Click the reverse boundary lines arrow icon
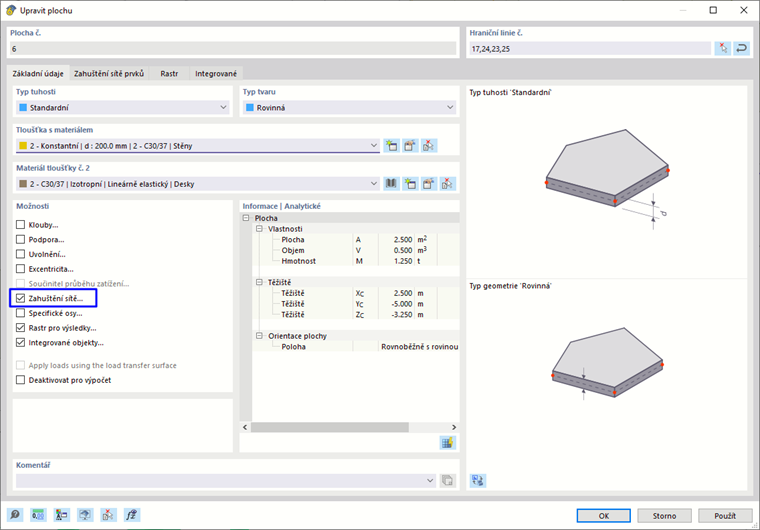 [x=741, y=48]
